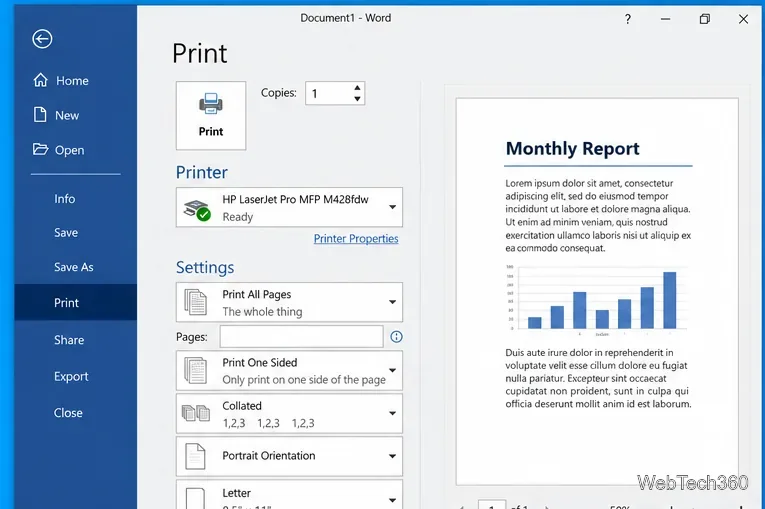Open the Share section
Image resolution: width=765 pixels, height=509 pixels.
[69, 340]
